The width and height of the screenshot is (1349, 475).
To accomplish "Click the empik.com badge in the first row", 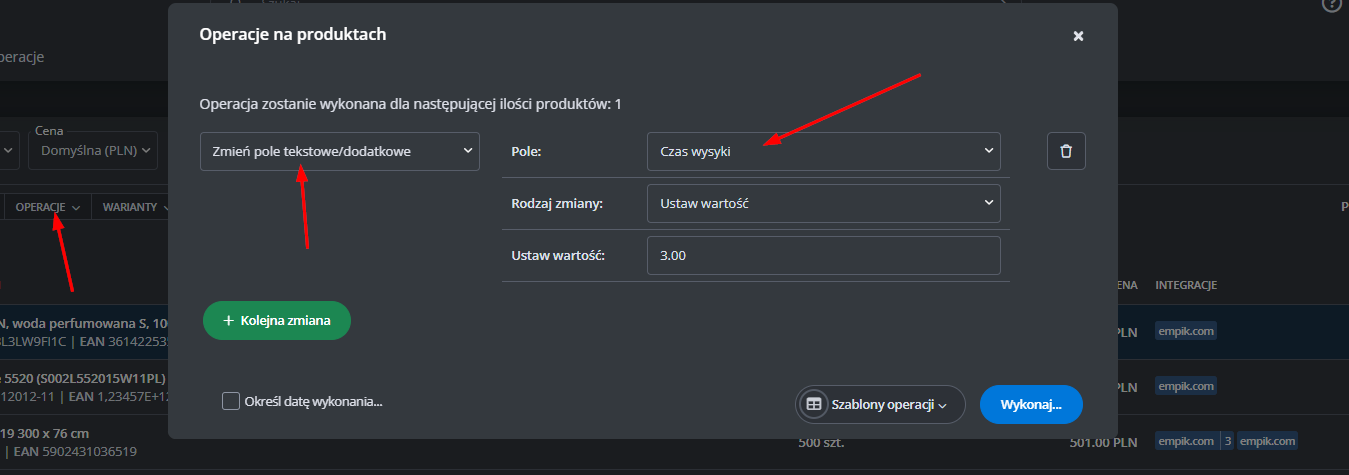I will (x=1186, y=331).
